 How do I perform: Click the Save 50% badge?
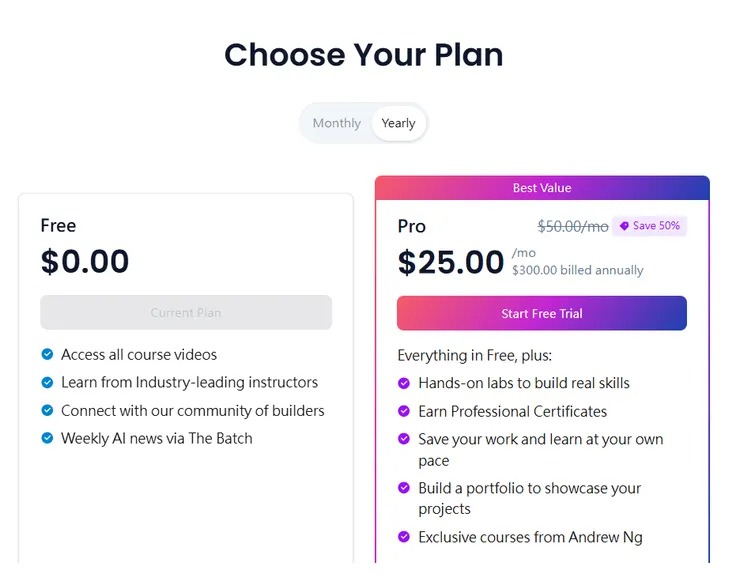(649, 226)
